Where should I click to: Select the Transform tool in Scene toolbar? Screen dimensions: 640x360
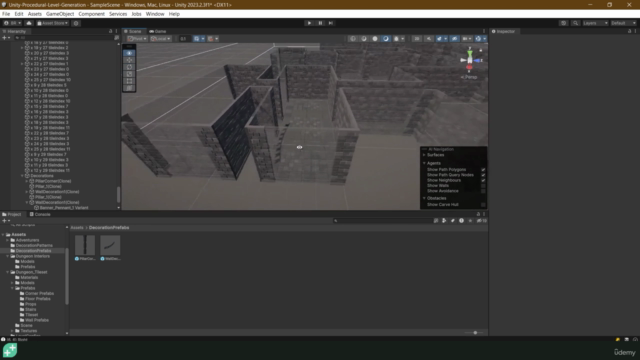click(x=129, y=88)
